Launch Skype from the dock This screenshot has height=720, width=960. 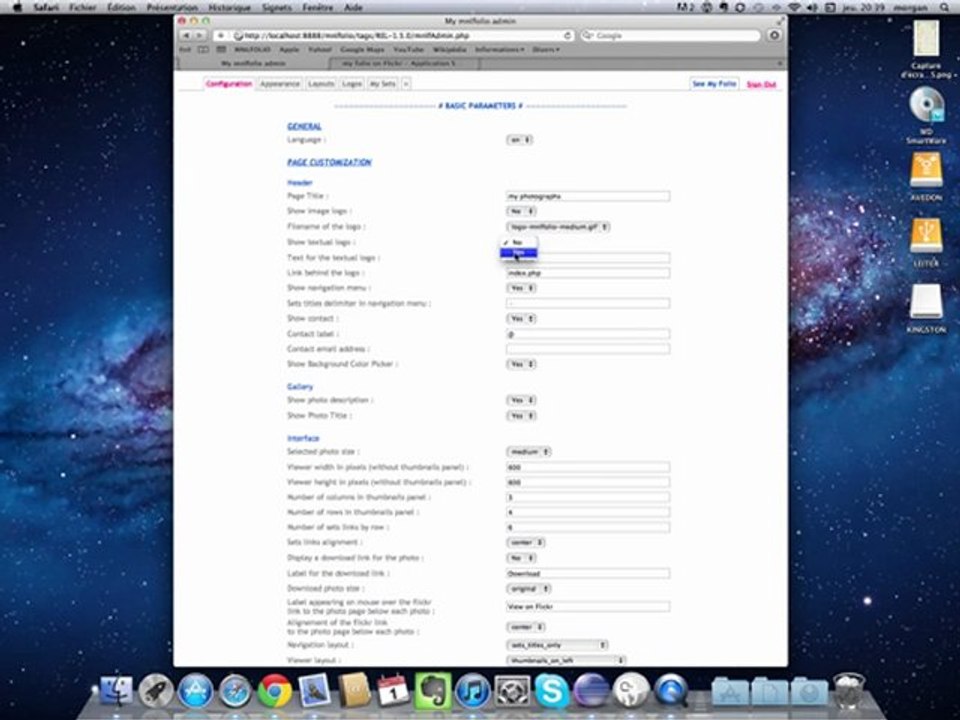click(551, 691)
